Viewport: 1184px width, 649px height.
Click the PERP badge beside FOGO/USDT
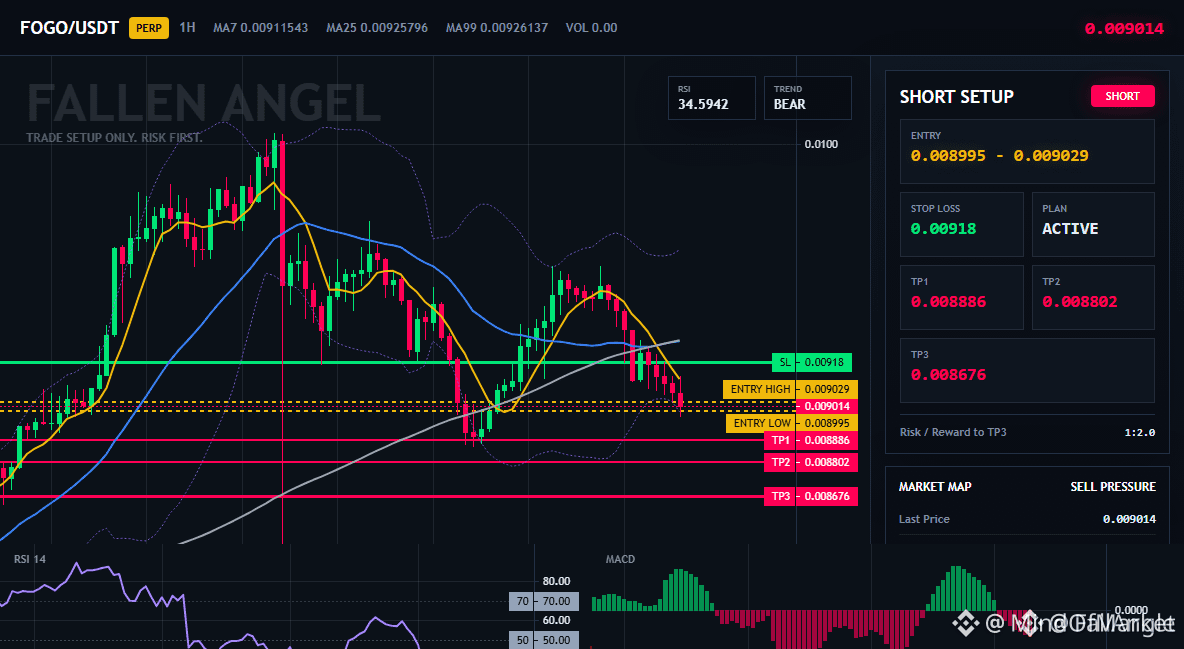click(x=149, y=28)
